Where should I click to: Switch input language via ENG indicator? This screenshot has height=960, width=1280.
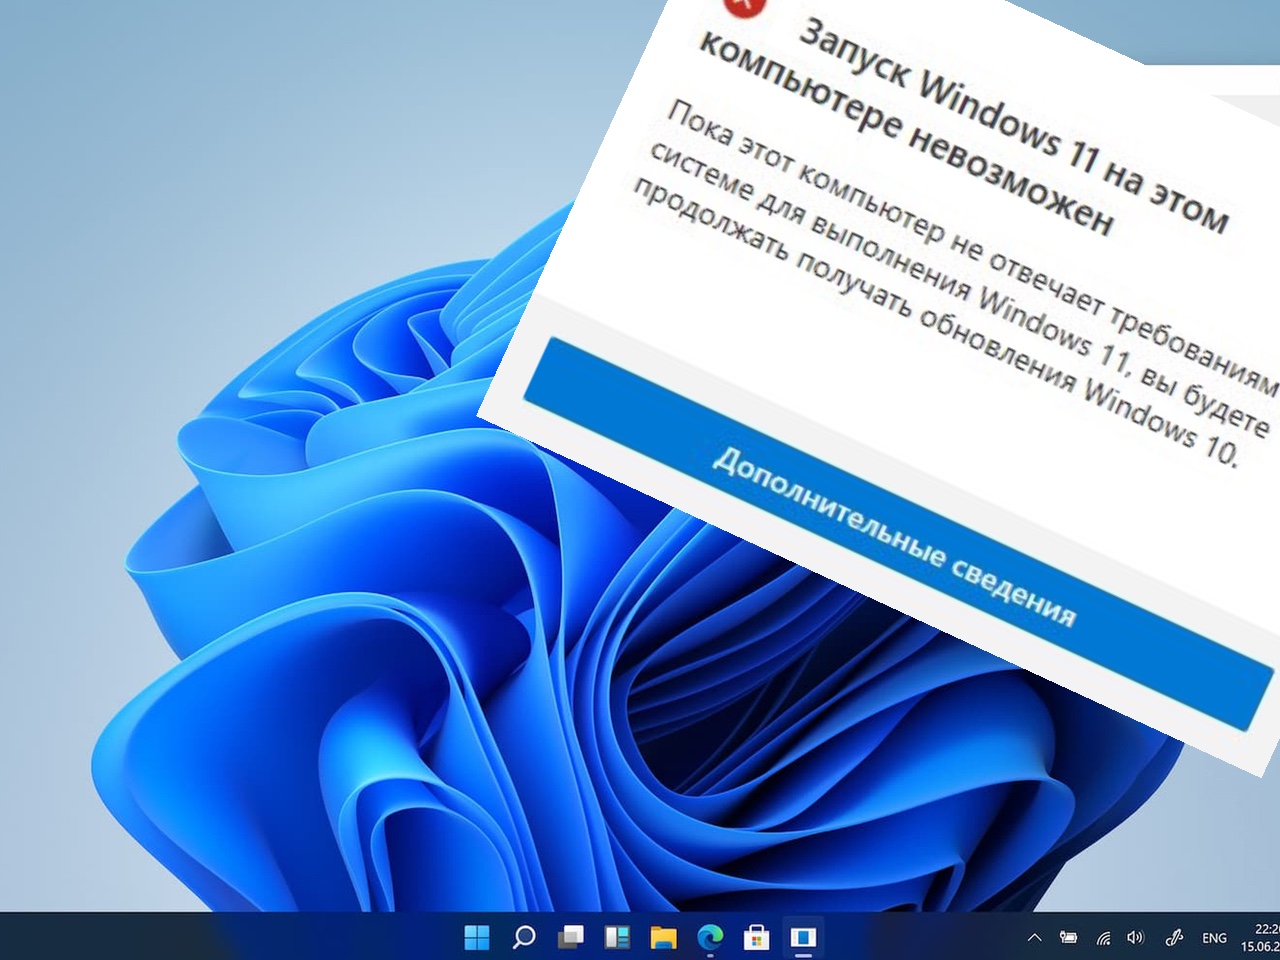[1214, 938]
